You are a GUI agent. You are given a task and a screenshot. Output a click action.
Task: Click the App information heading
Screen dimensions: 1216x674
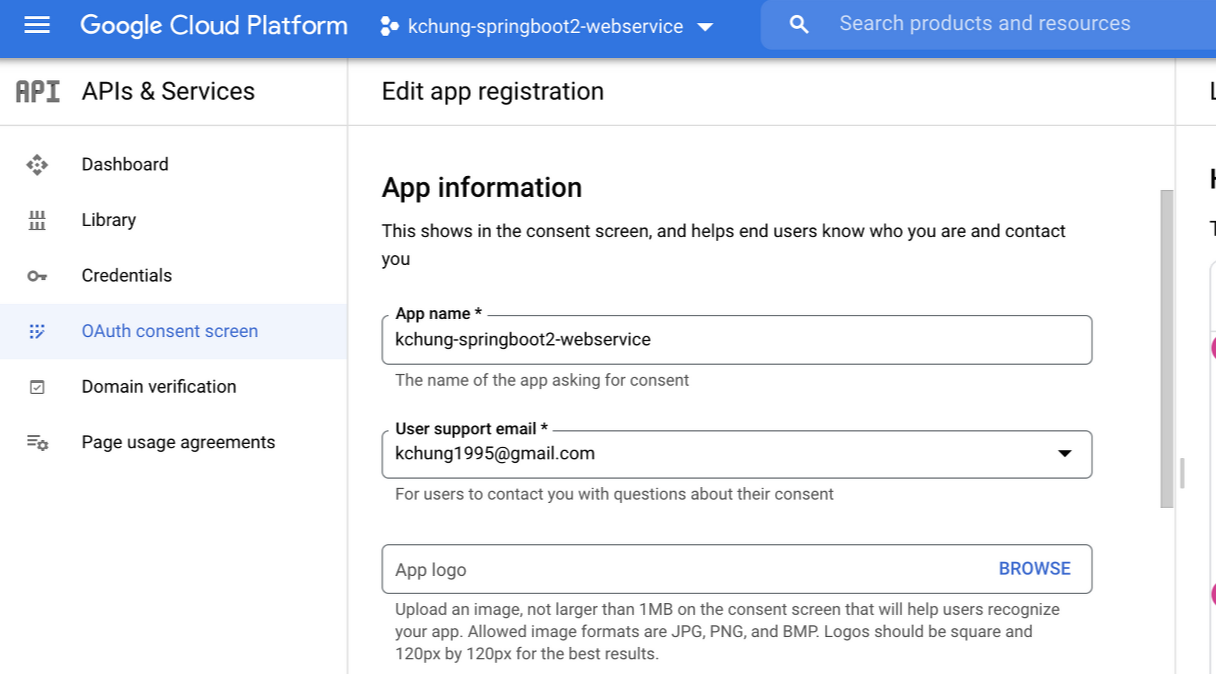(x=482, y=188)
